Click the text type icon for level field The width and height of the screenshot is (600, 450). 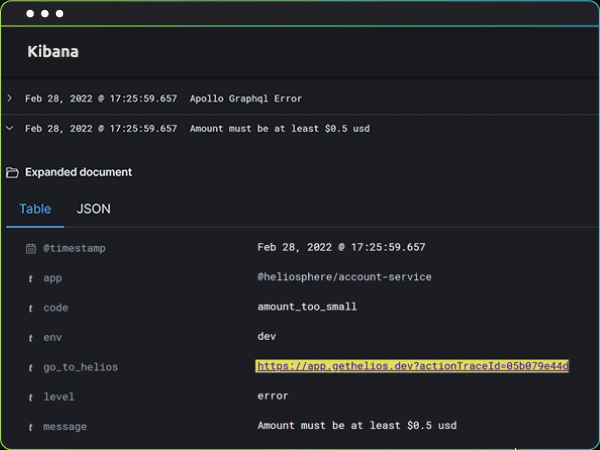pyautogui.click(x=31, y=397)
